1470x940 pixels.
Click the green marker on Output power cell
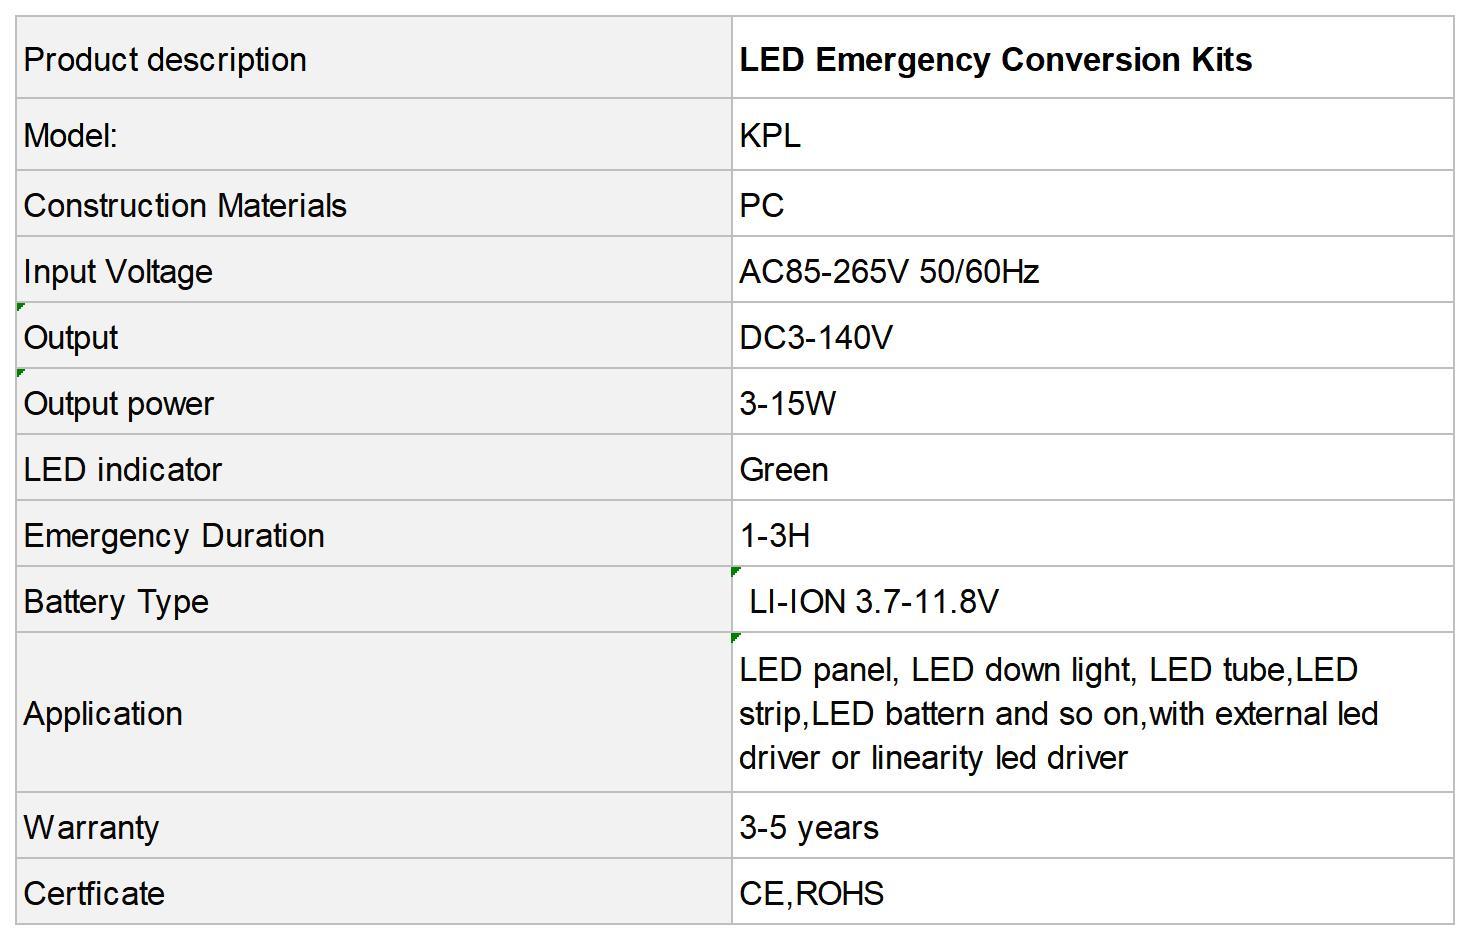pyautogui.click(x=21, y=373)
